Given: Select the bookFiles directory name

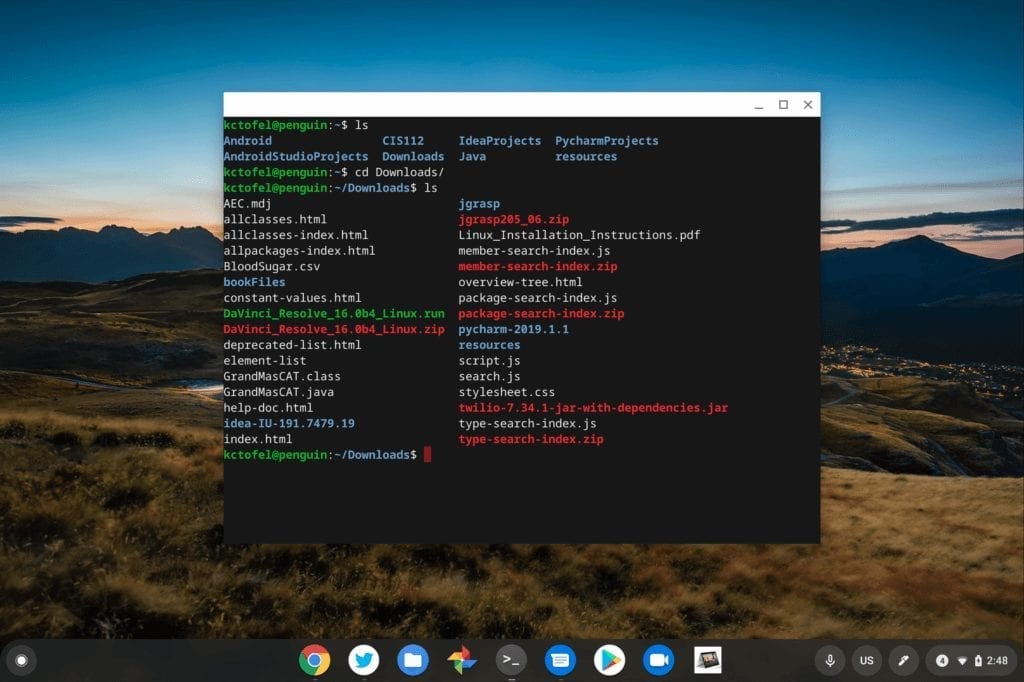Looking at the screenshot, I should 254,282.
